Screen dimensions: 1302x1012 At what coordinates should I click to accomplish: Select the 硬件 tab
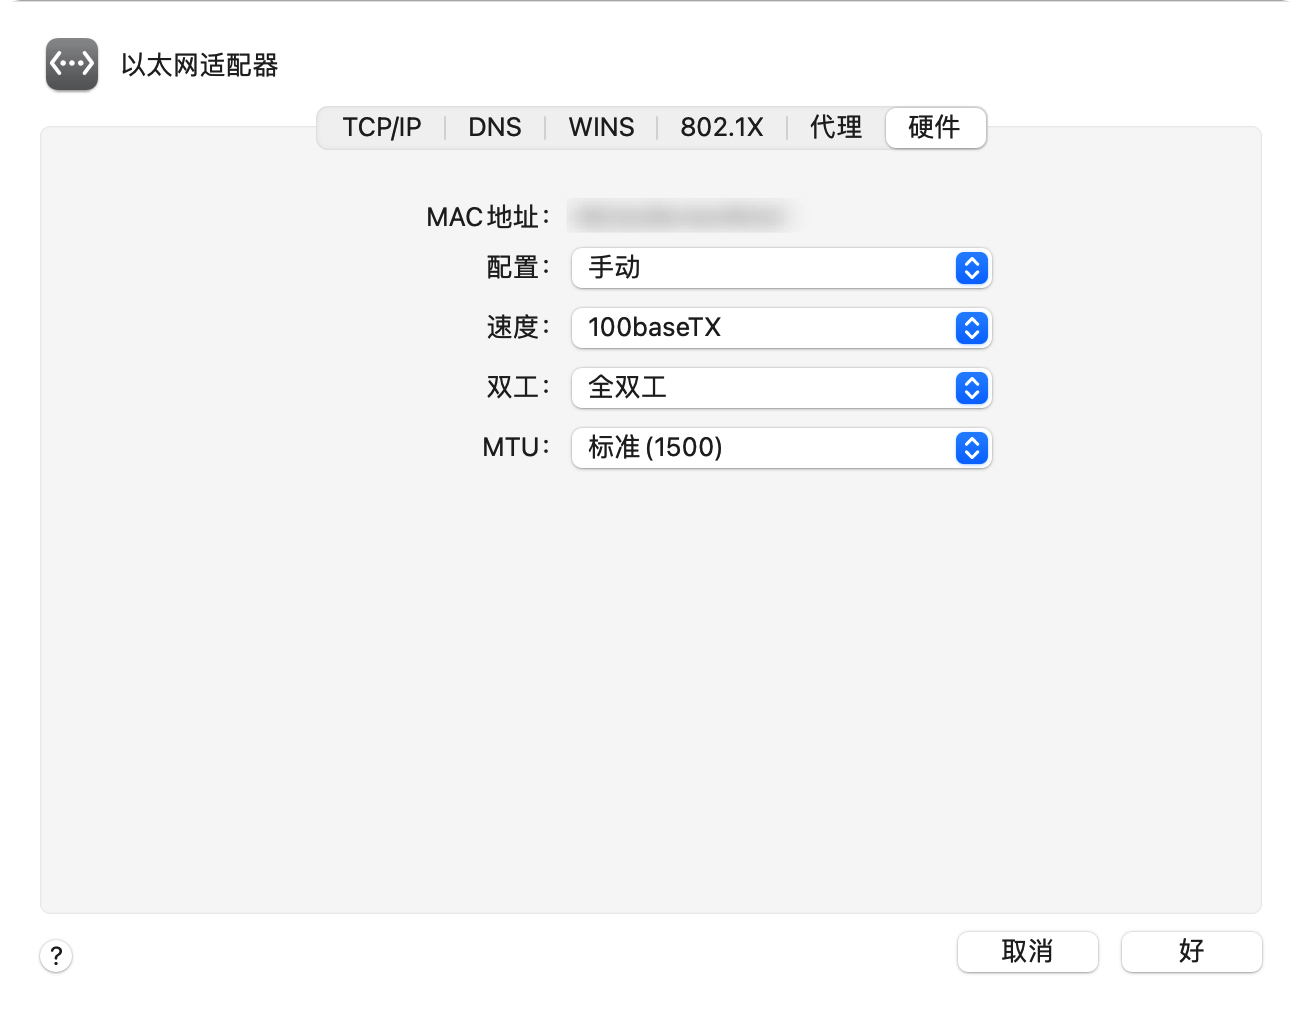coord(935,127)
